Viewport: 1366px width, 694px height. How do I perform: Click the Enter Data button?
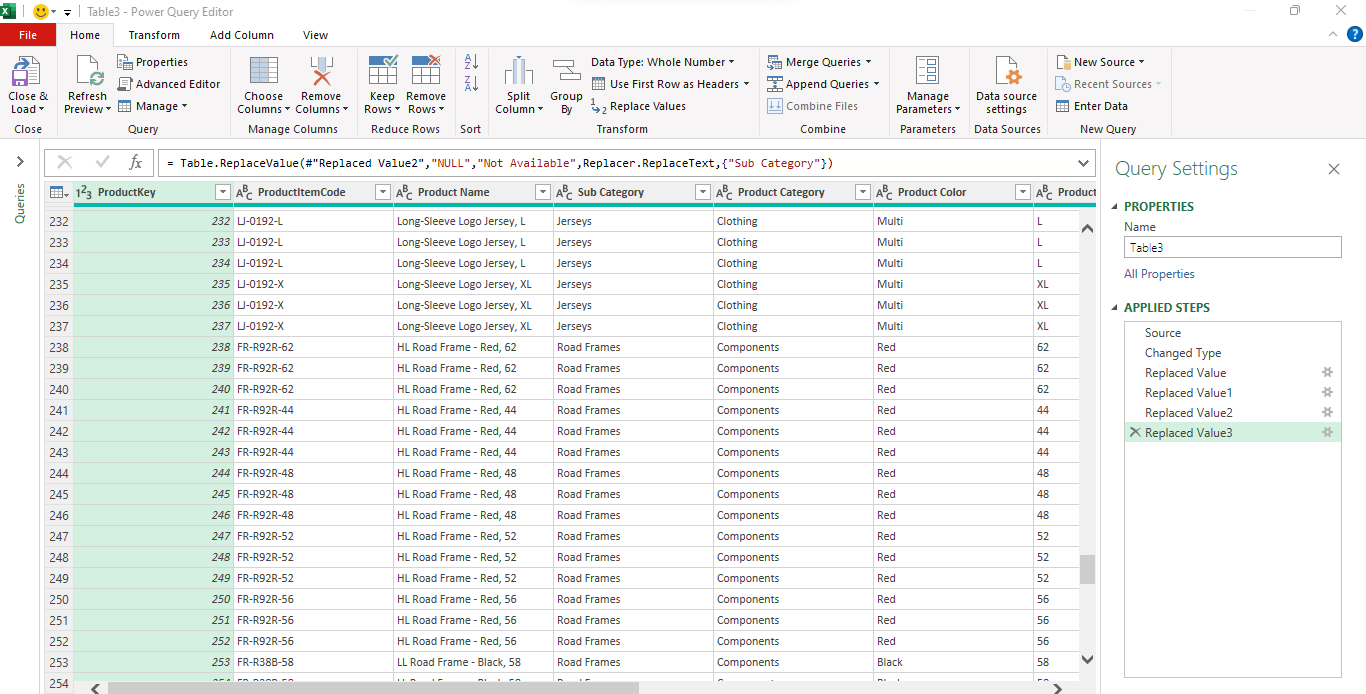1100,105
